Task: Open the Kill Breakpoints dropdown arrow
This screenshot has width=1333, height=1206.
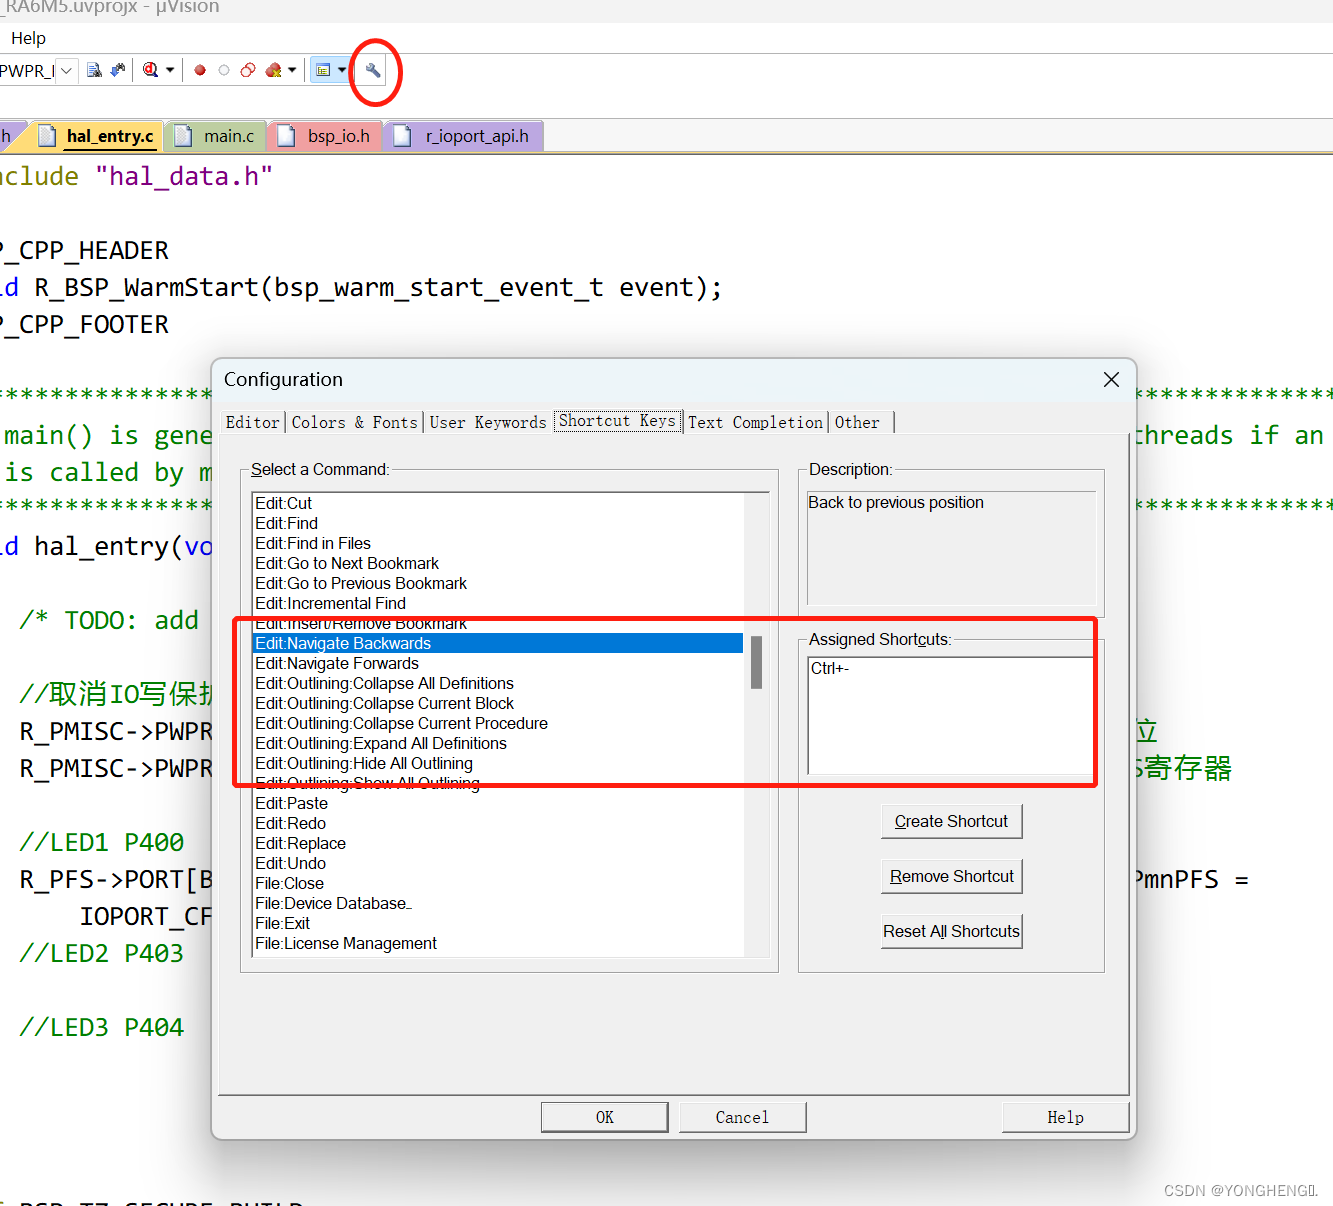Action: 292,70
